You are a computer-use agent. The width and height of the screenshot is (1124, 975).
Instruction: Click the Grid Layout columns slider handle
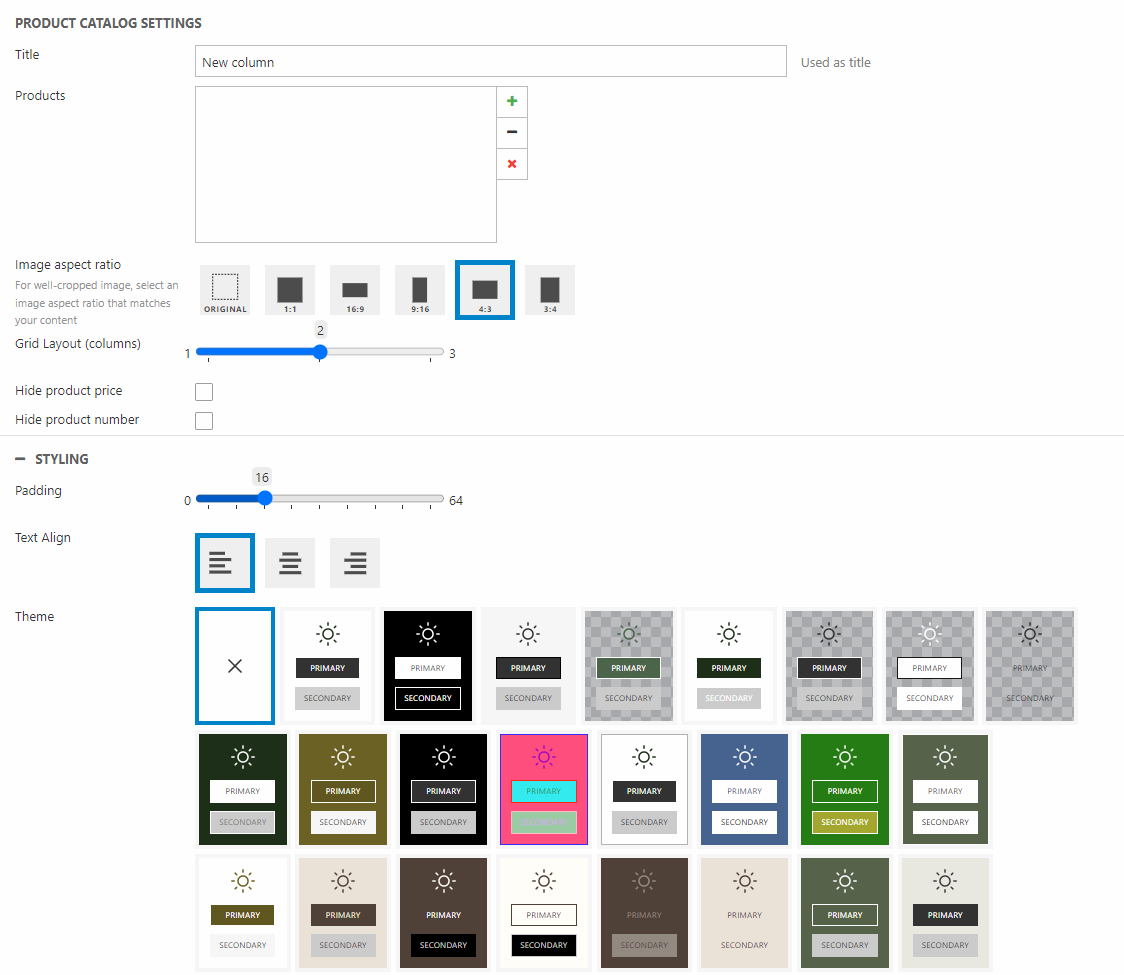click(x=320, y=352)
